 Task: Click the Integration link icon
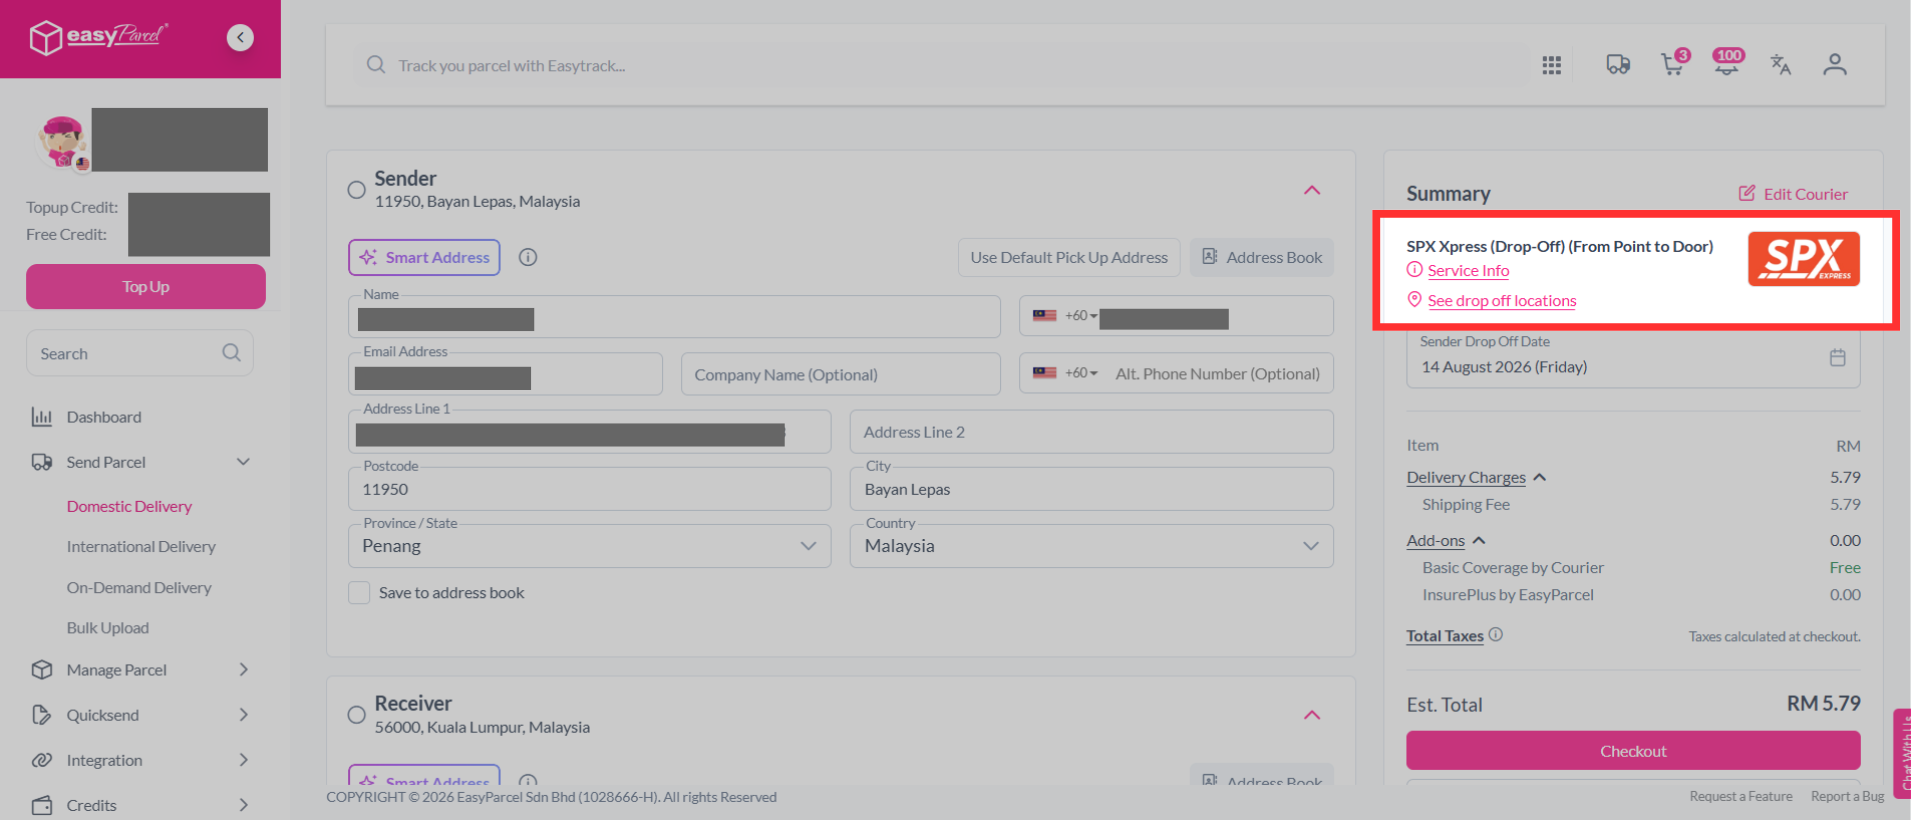42,760
